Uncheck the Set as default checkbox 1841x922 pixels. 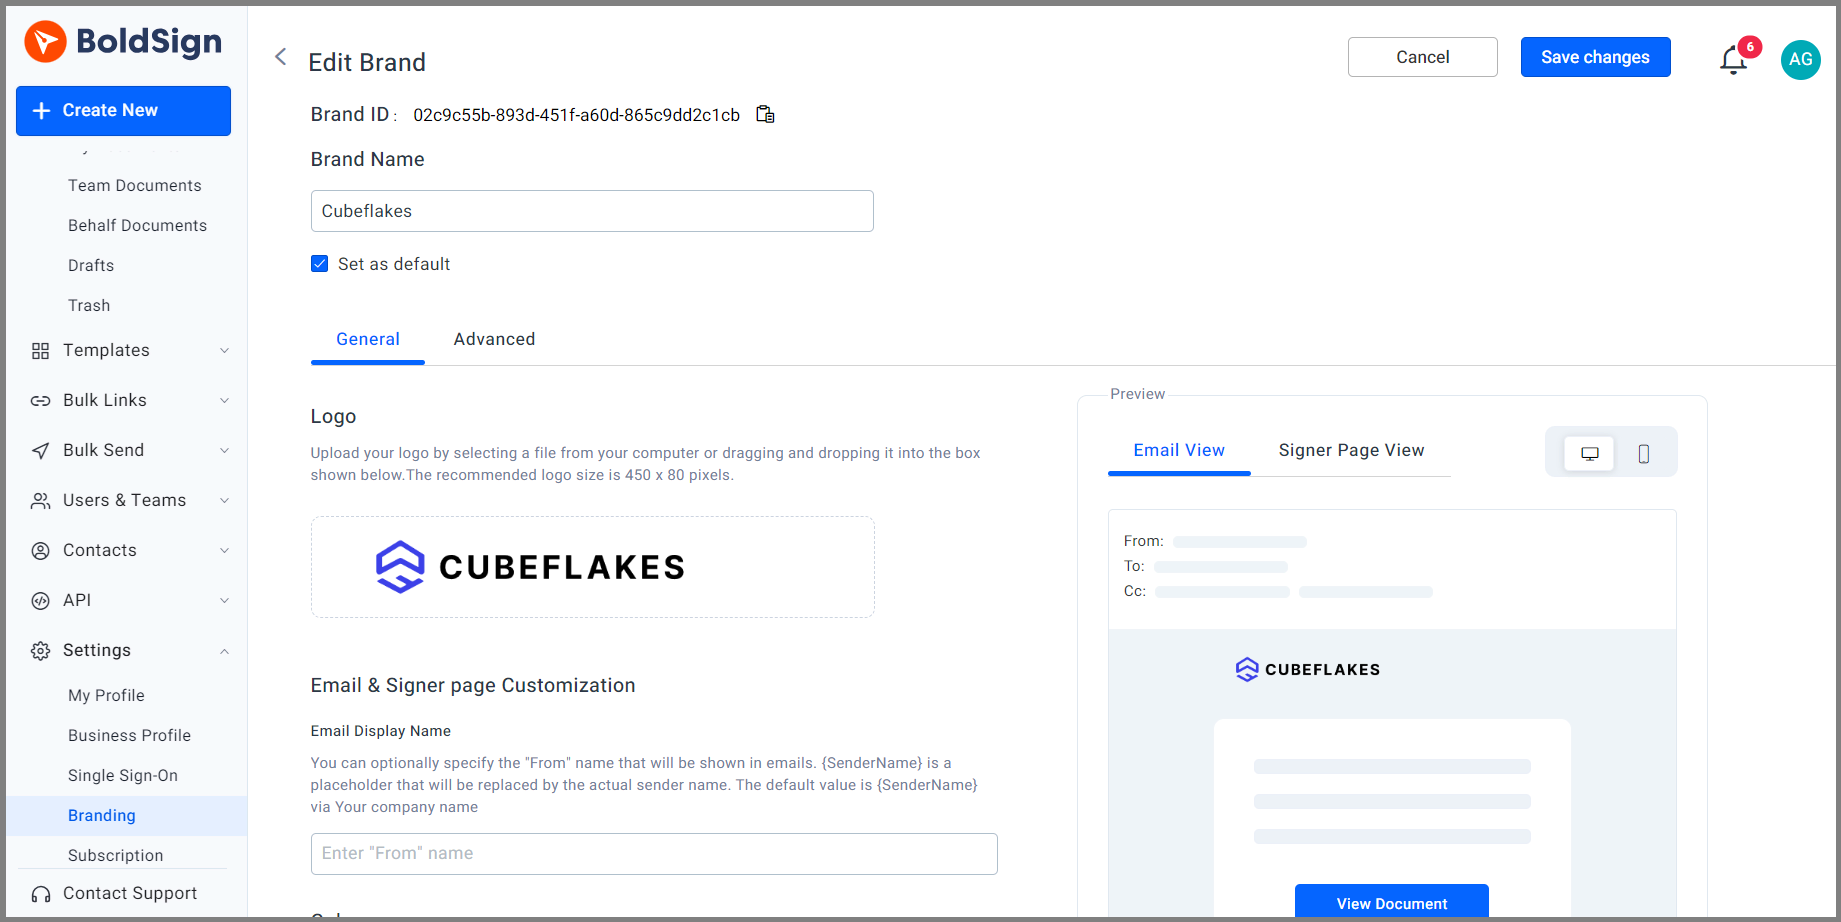point(319,264)
